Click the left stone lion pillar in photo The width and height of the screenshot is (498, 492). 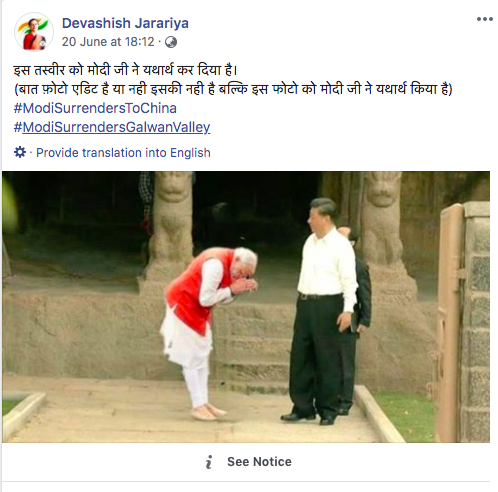pos(169,233)
